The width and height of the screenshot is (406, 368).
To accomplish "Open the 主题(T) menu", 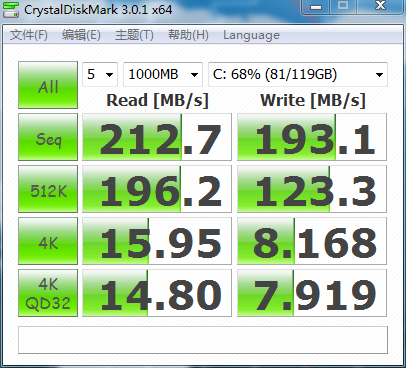I will point(134,35).
